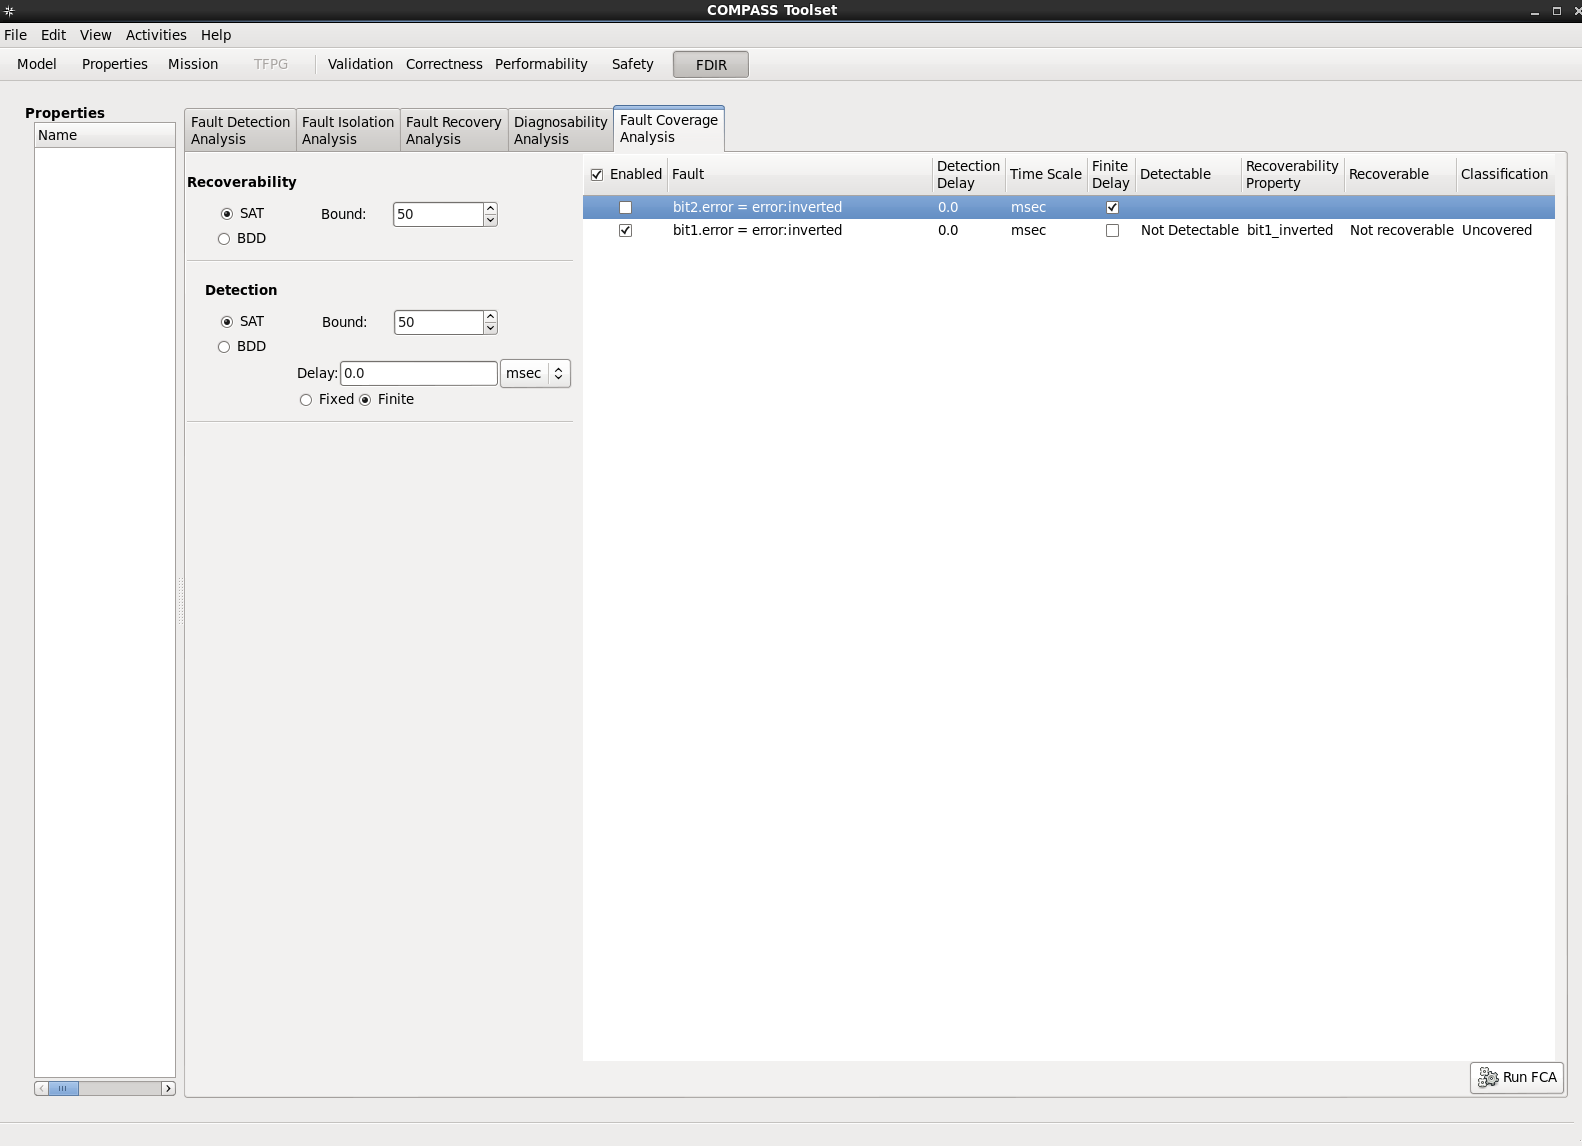This screenshot has width=1582, height=1146.
Task: Sort by Time Scale column header
Action: coord(1046,174)
